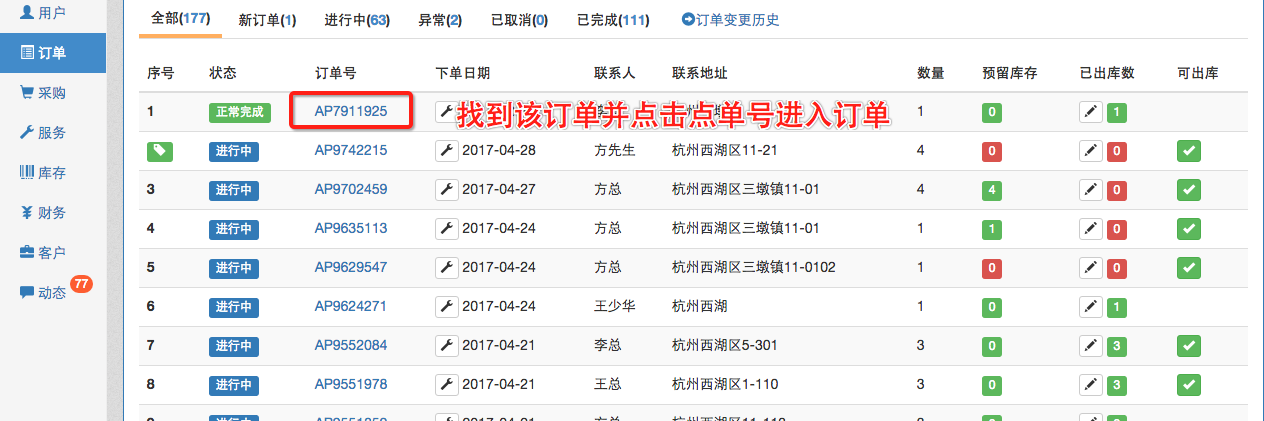Viewport: 1264px width, 421px height.
Task: Open order AP9624271
Action: tap(351, 306)
